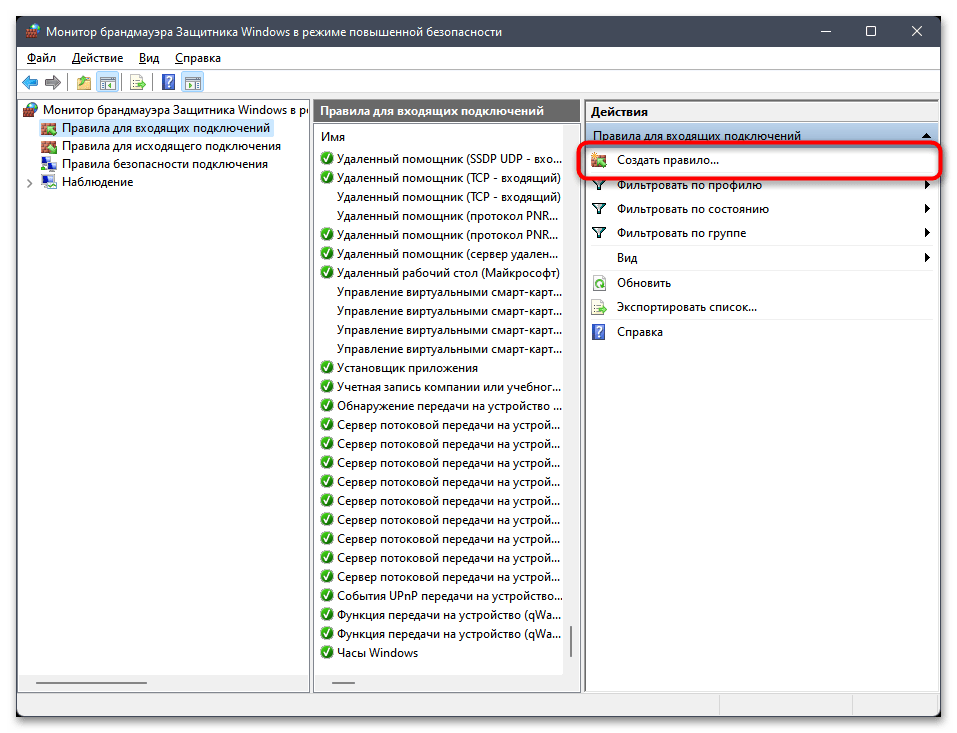Toggle the Action pane toolbar icon
Viewport: 957px width, 733px height.
tap(192, 83)
